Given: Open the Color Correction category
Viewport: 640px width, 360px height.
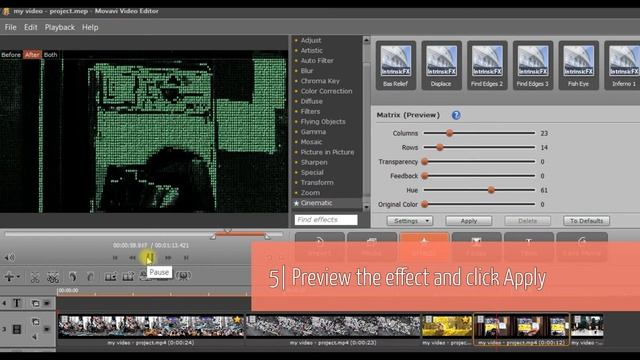Looking at the screenshot, I should pos(326,91).
